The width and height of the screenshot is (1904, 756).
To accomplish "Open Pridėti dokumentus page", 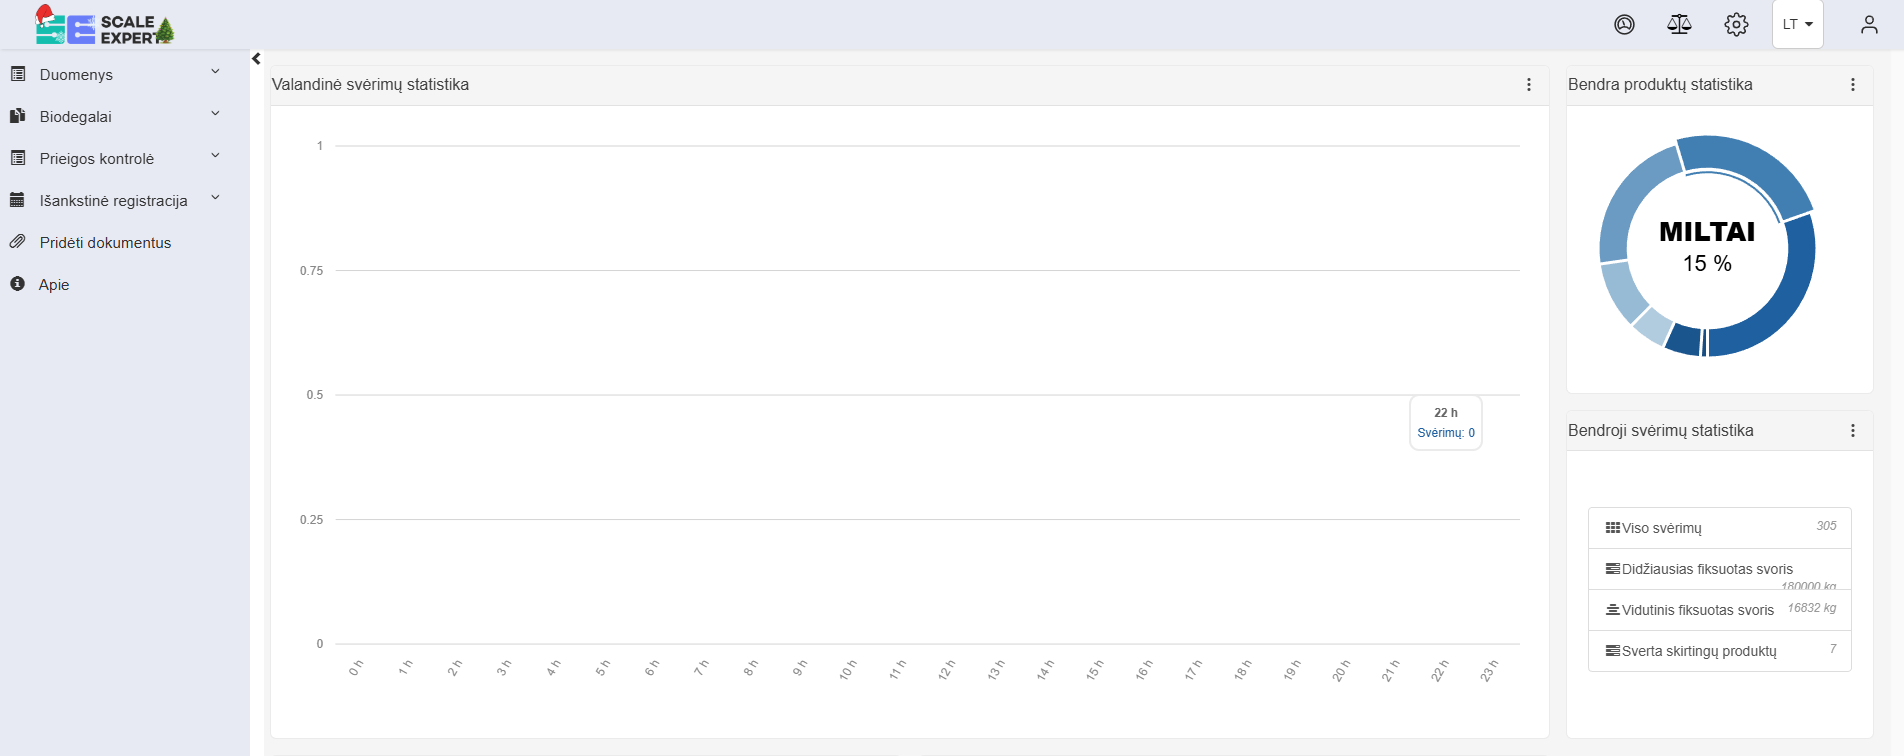I will click(105, 243).
